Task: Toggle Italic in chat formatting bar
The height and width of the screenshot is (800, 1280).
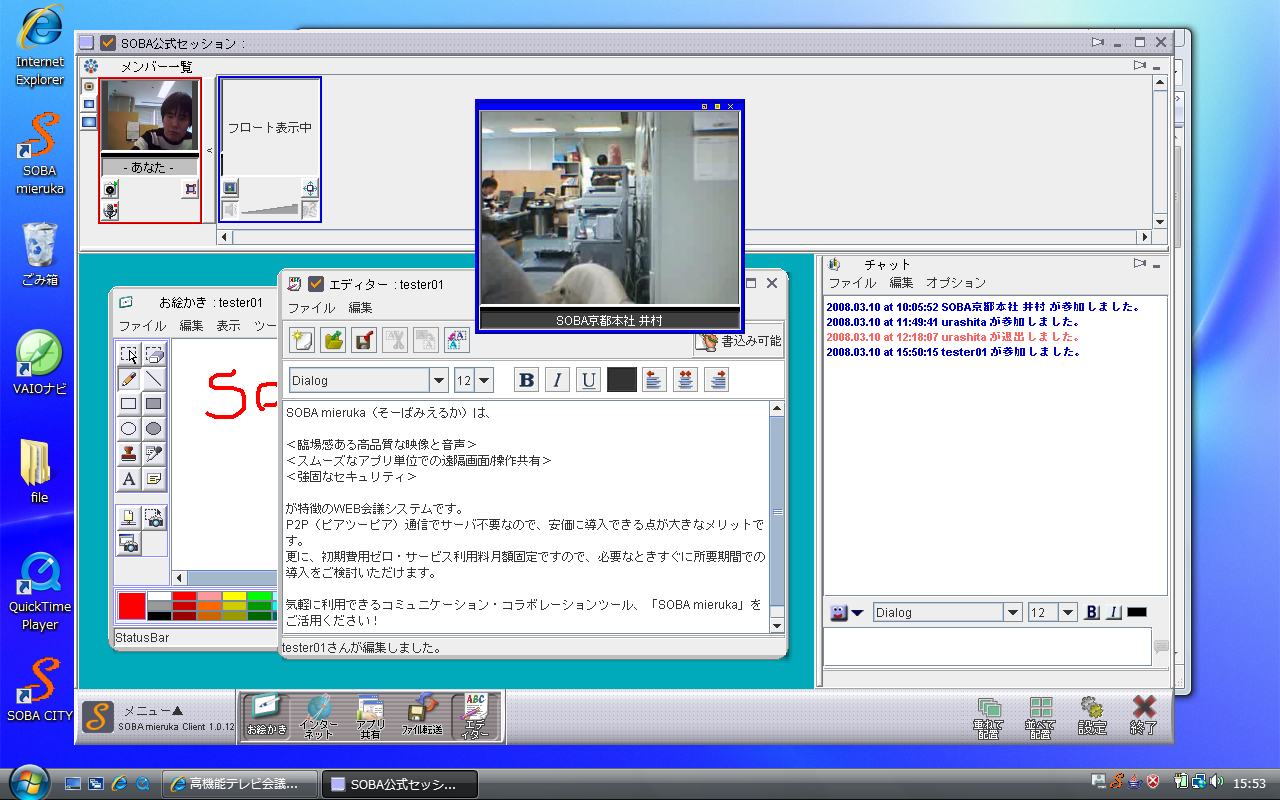Action: click(x=1114, y=612)
